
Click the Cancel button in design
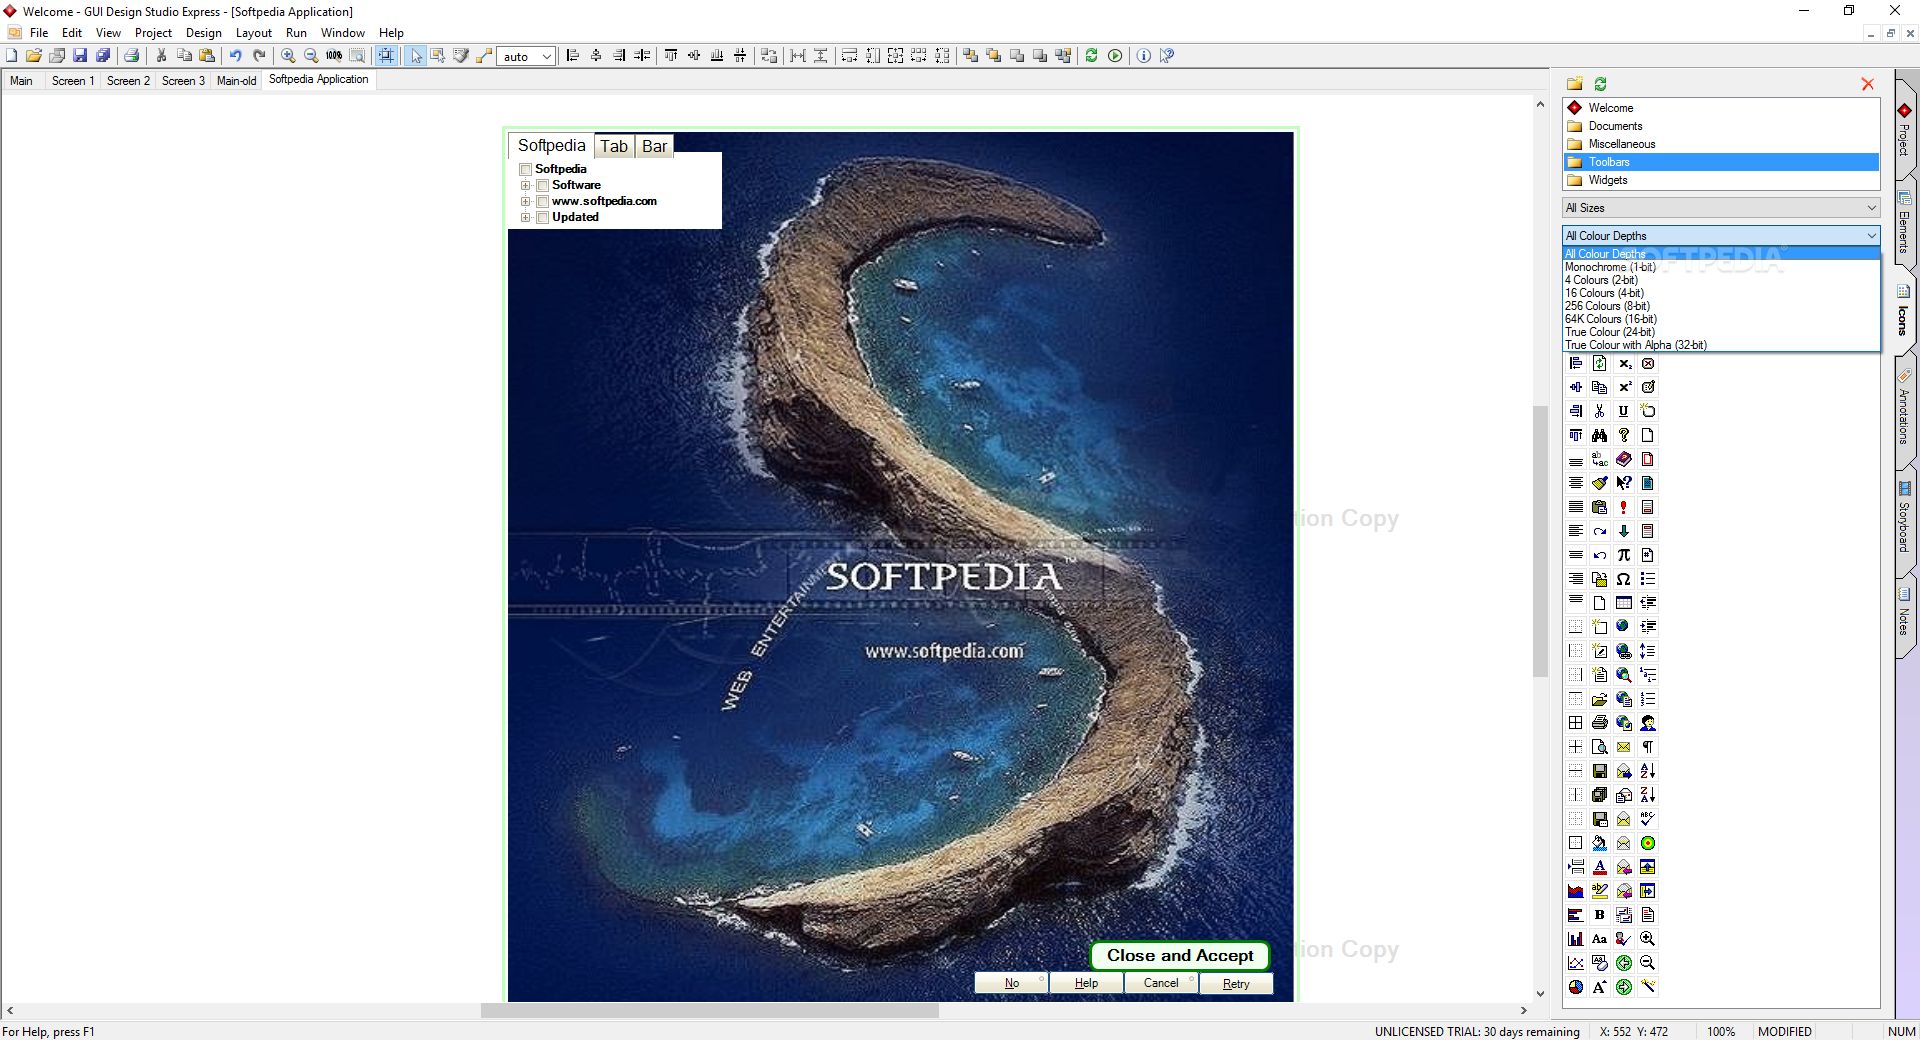point(1161,984)
